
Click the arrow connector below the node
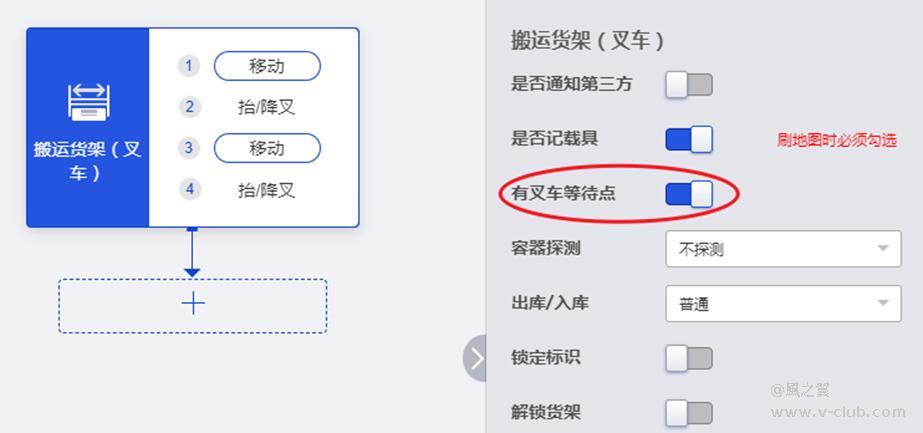point(192,252)
